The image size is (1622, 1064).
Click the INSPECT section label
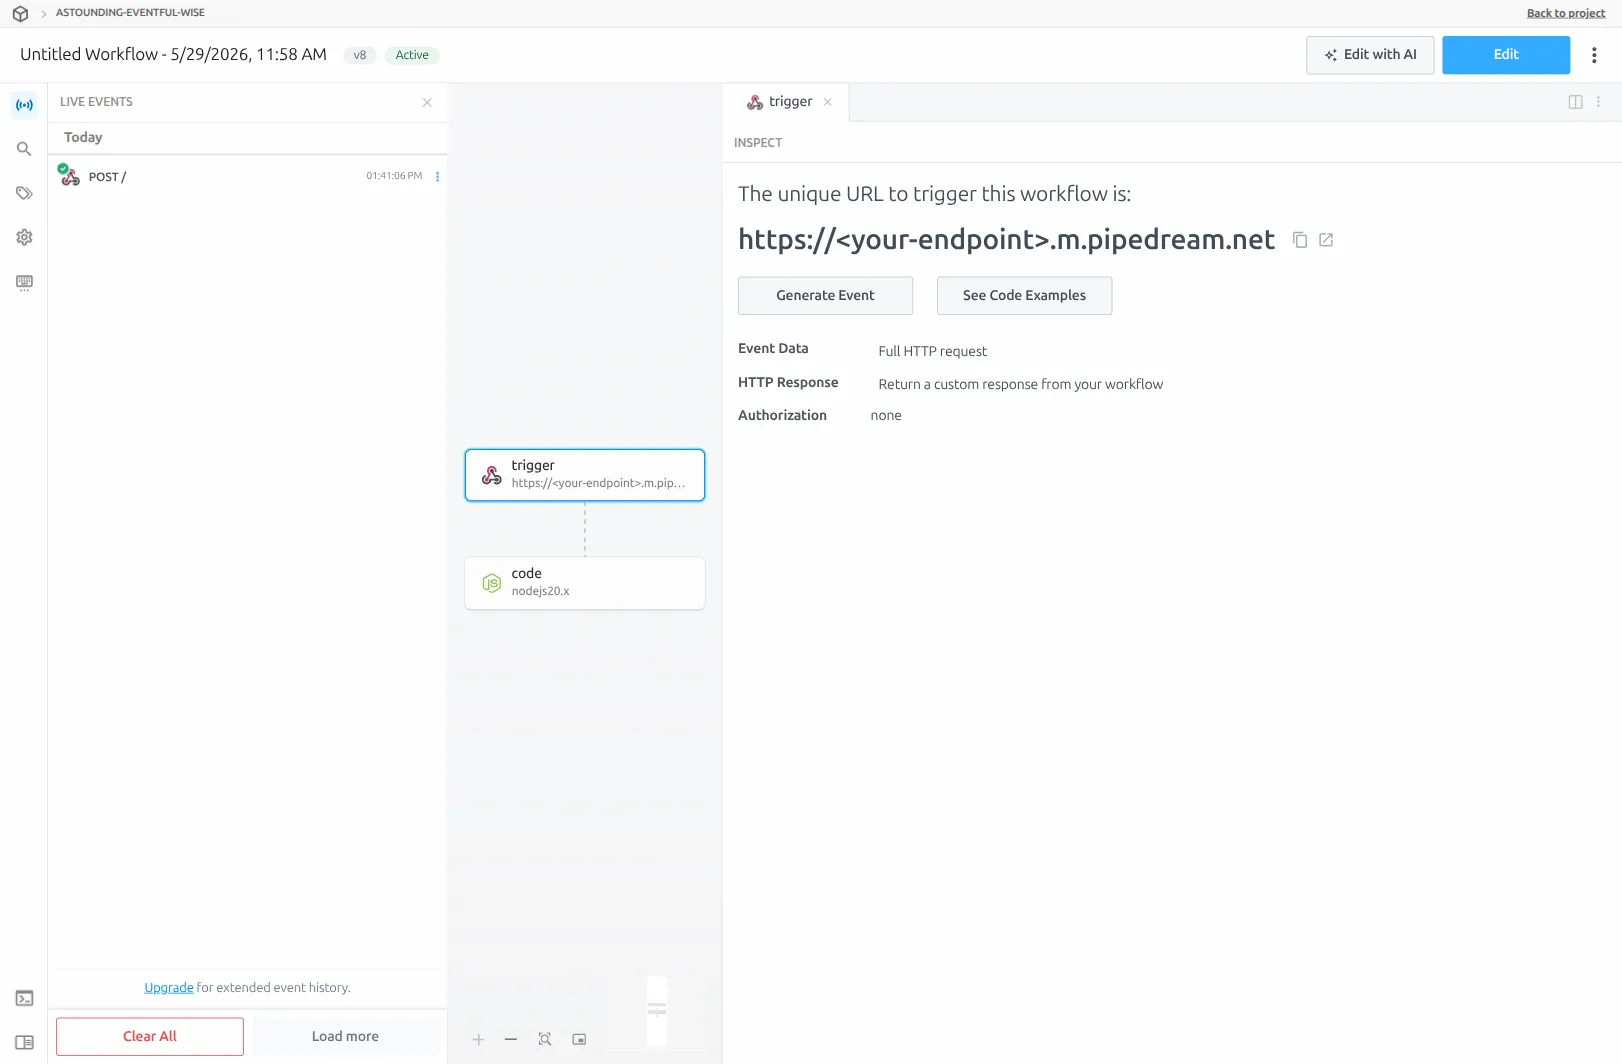pyautogui.click(x=758, y=143)
